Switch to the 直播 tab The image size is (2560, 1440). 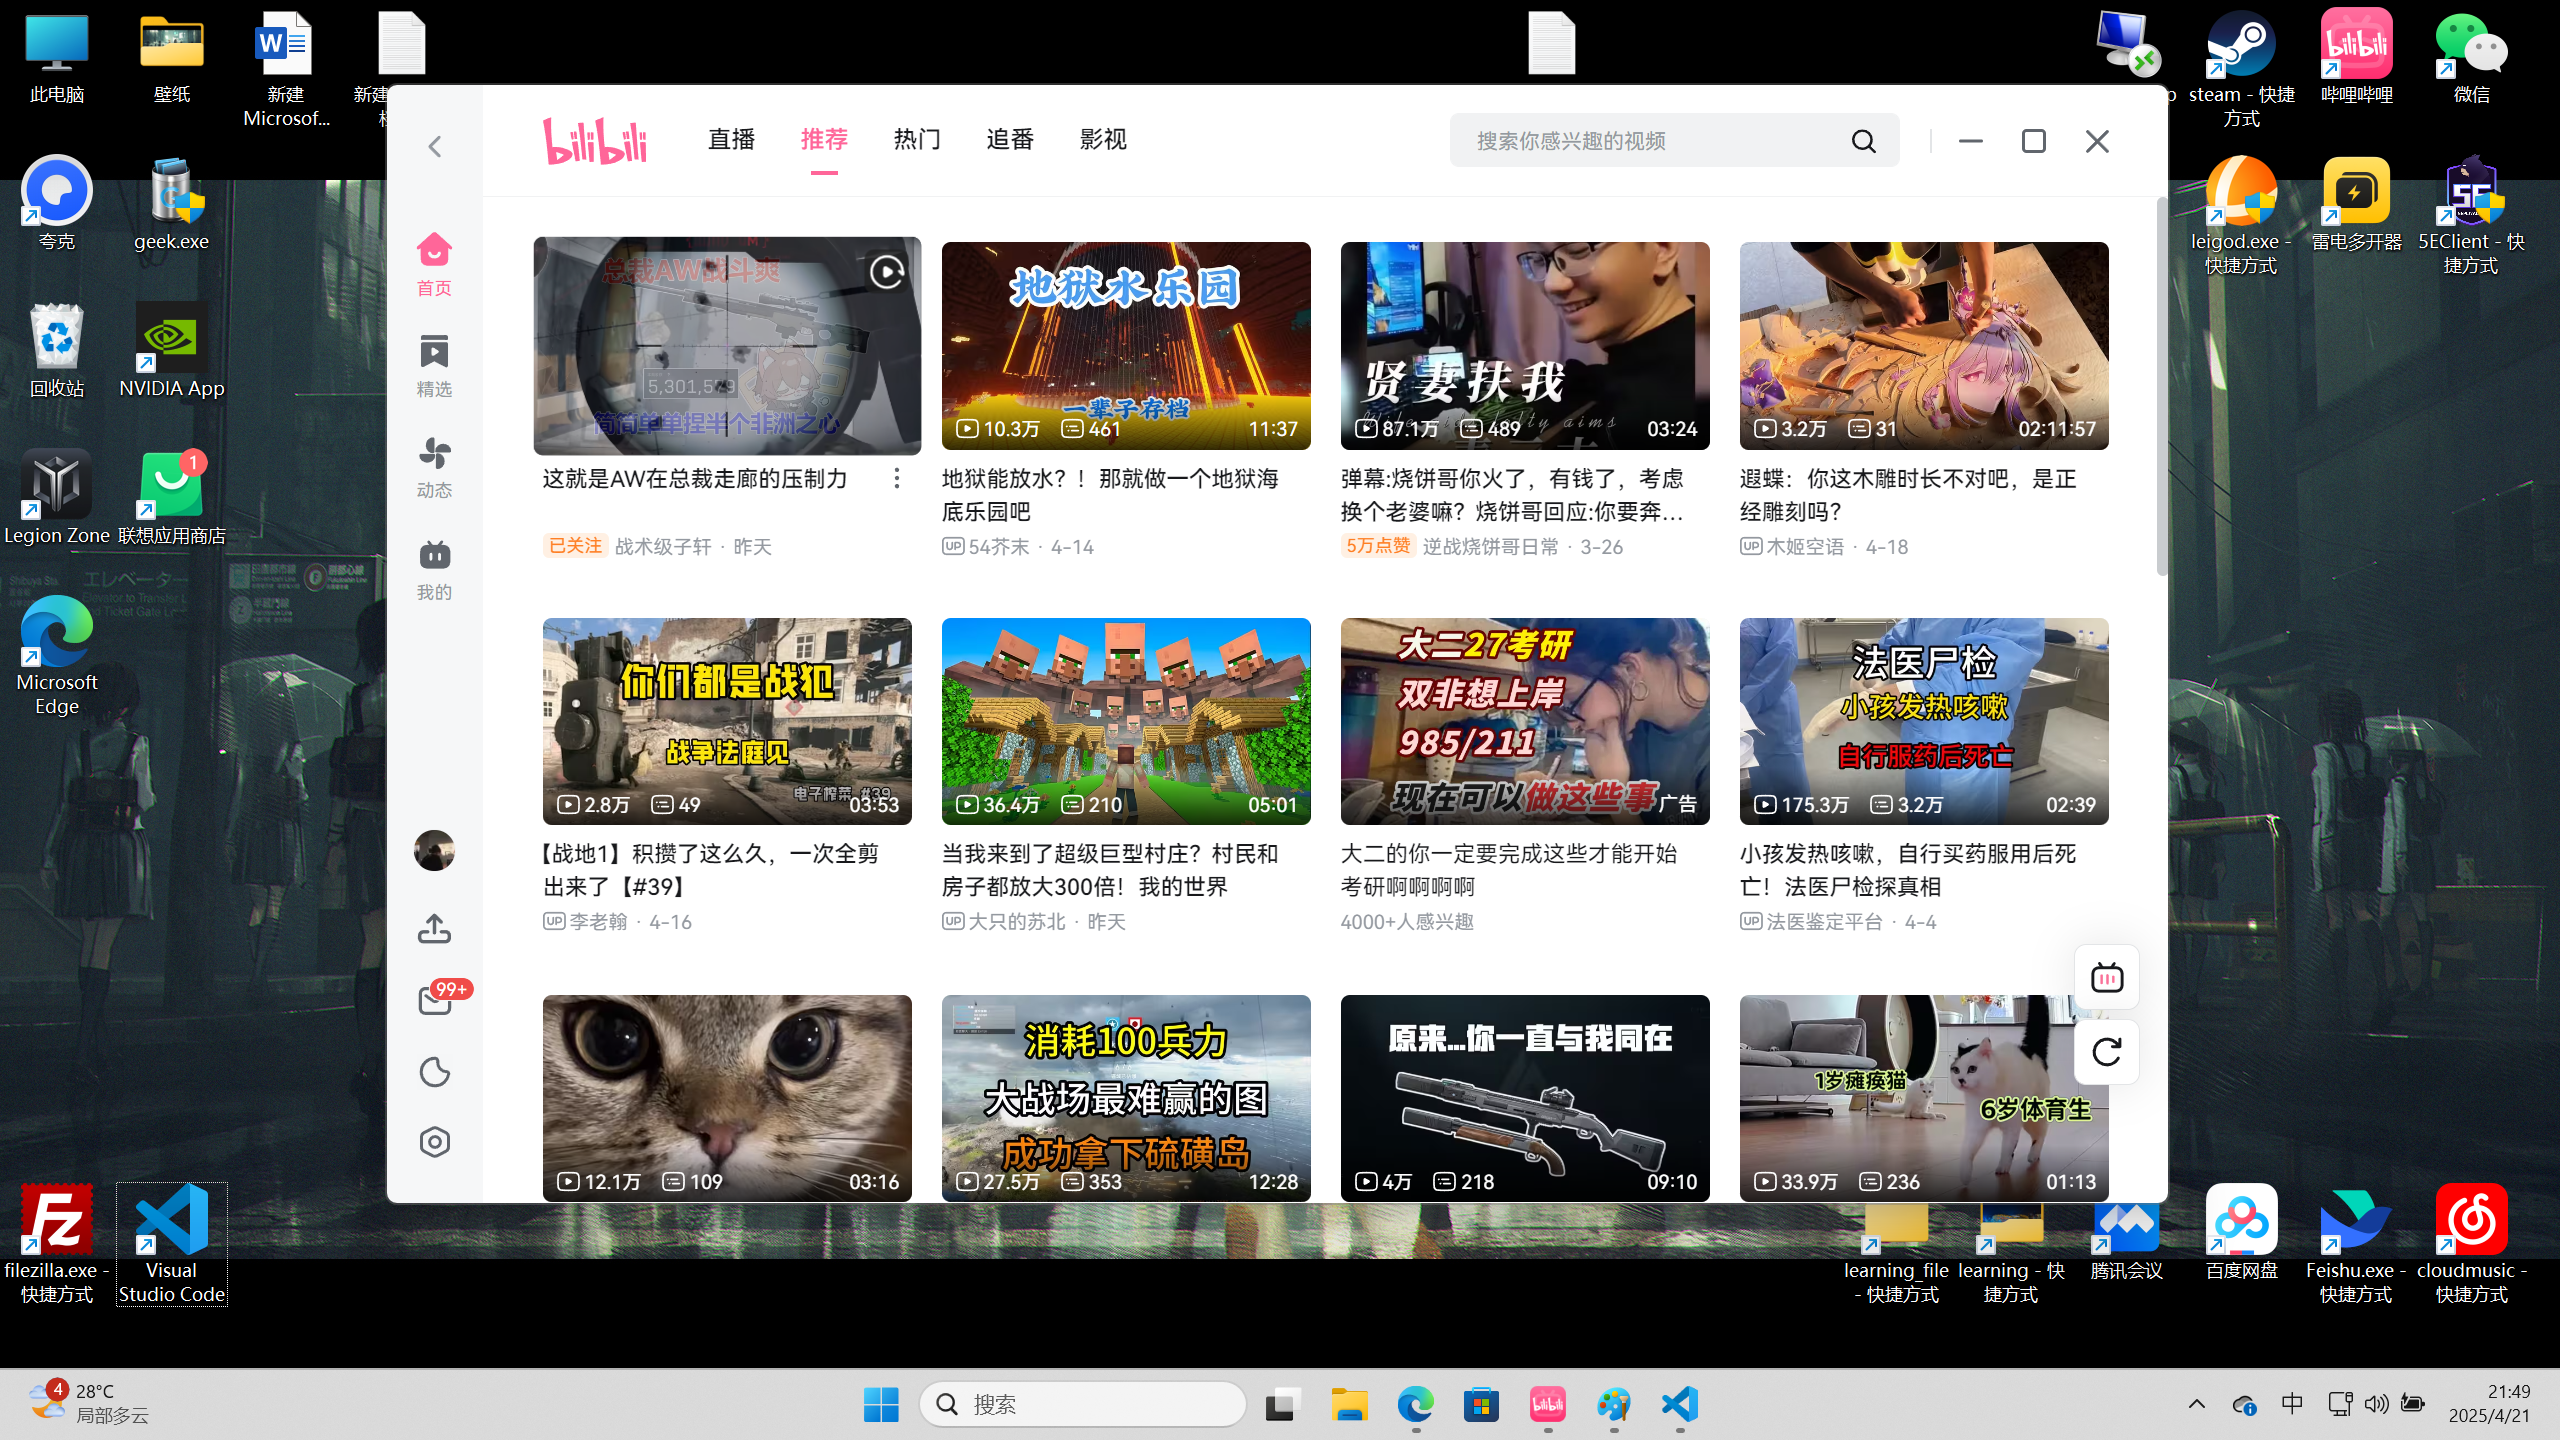pyautogui.click(x=731, y=140)
